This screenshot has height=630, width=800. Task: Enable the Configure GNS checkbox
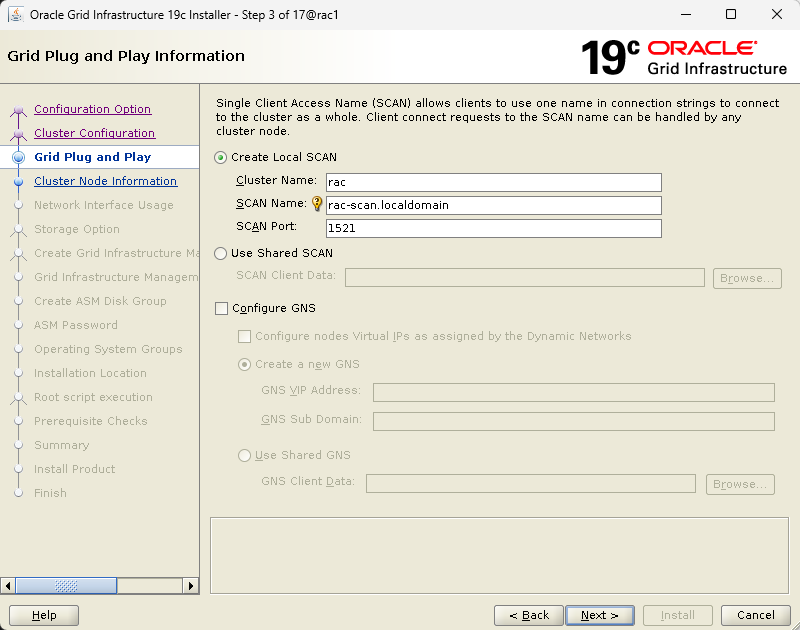coord(221,309)
